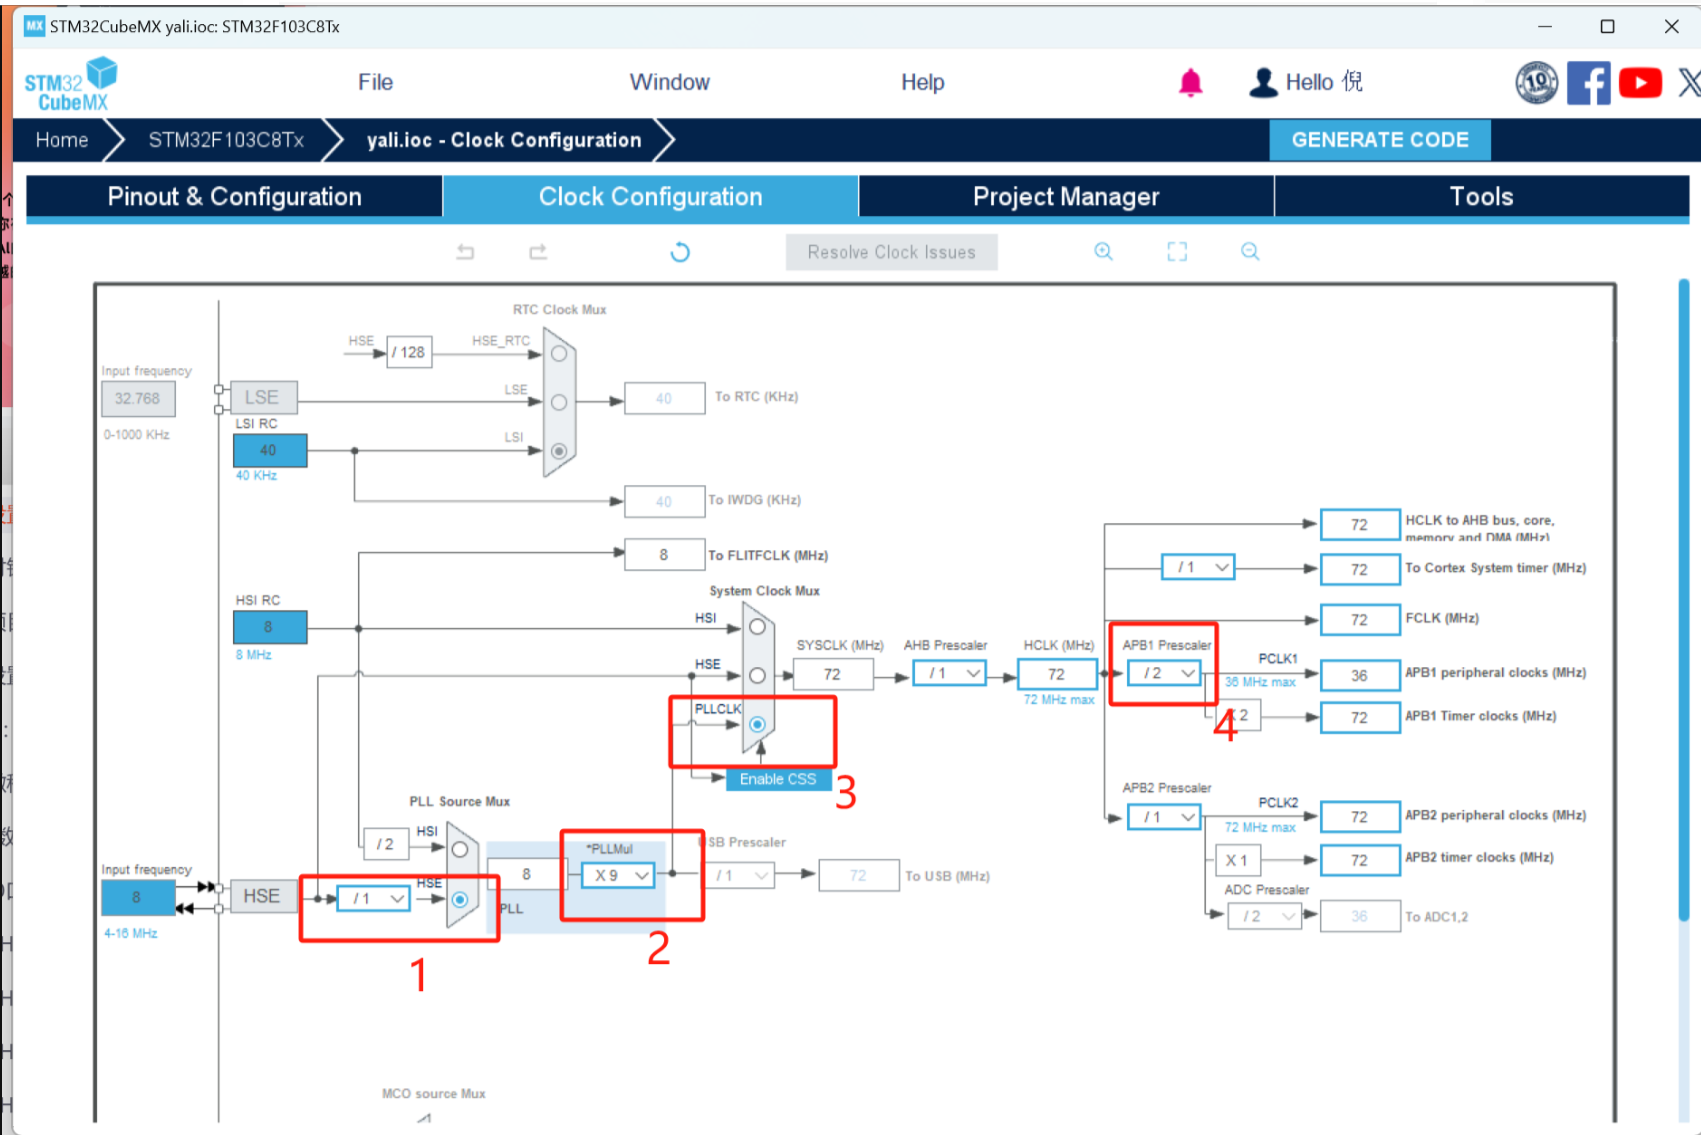Open the Help menu

(923, 82)
